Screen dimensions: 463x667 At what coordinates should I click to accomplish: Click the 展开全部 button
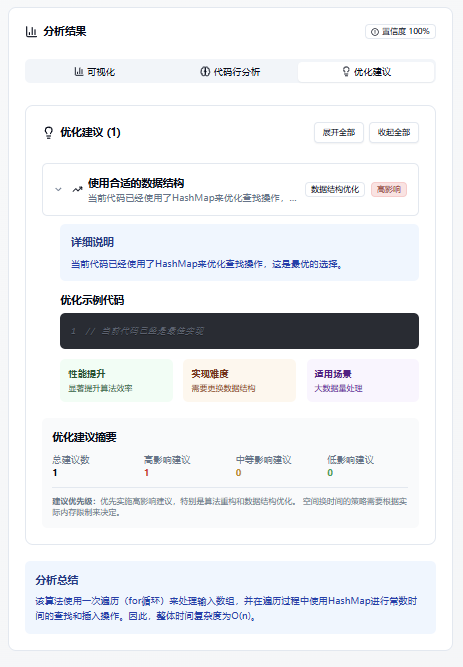pos(339,132)
